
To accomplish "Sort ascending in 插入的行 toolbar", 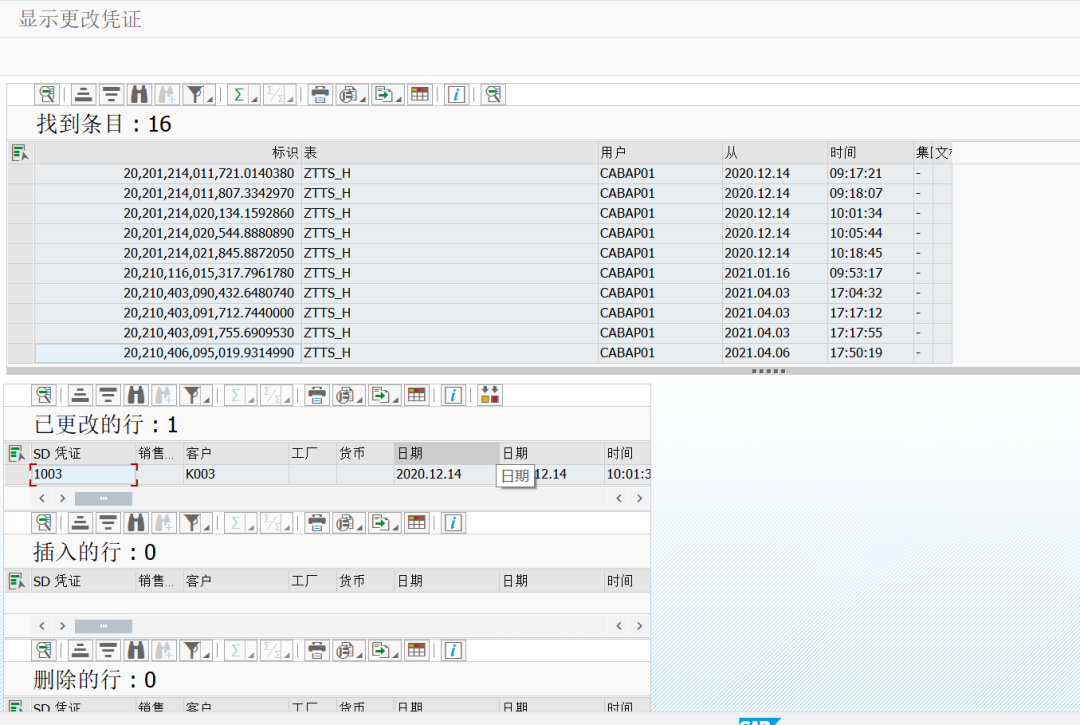I will (x=81, y=523).
